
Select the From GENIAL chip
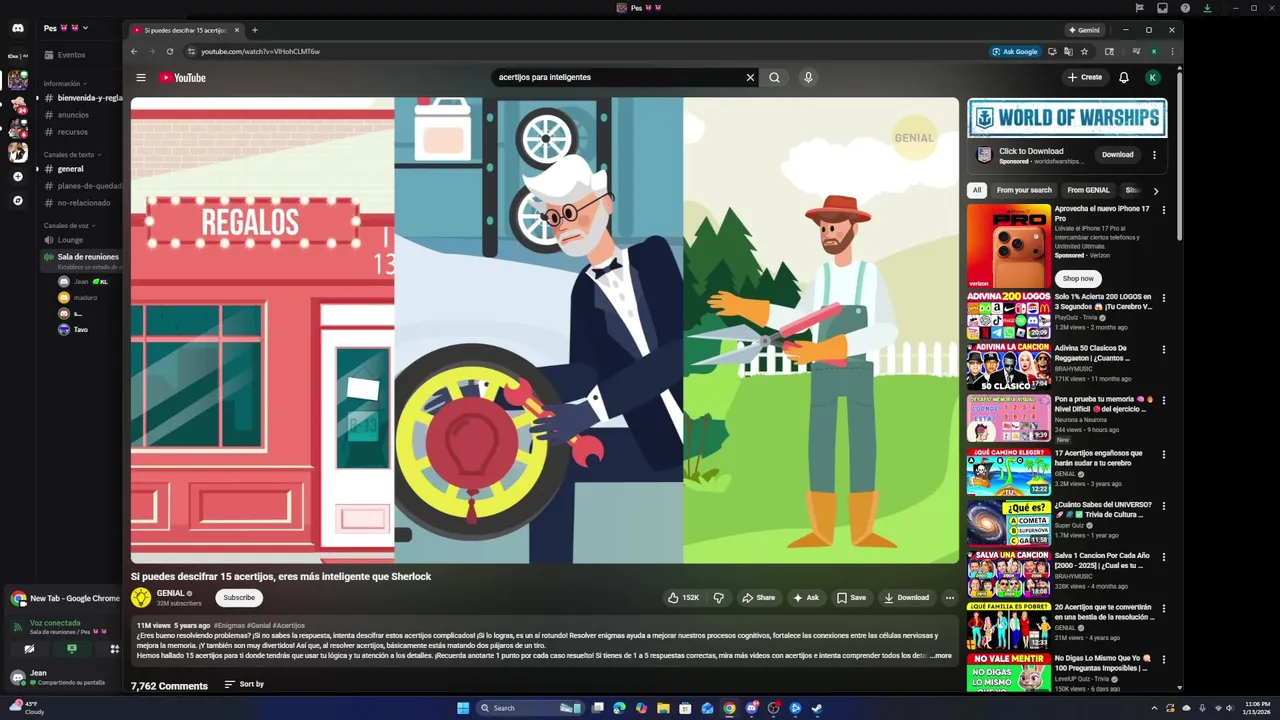[1088, 190]
